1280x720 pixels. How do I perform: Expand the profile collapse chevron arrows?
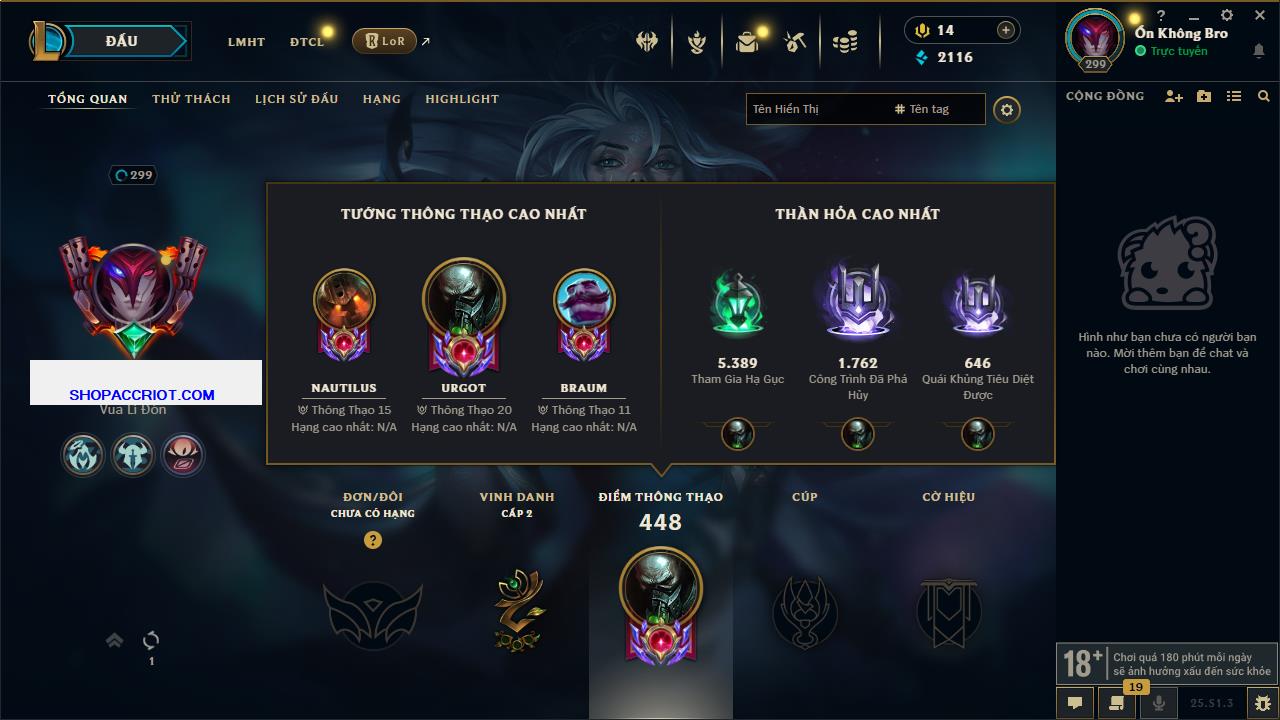pos(114,640)
